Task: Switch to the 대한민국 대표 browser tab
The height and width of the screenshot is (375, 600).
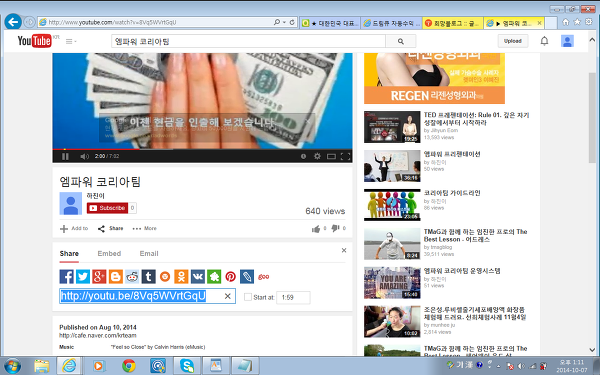Action: coord(330,23)
